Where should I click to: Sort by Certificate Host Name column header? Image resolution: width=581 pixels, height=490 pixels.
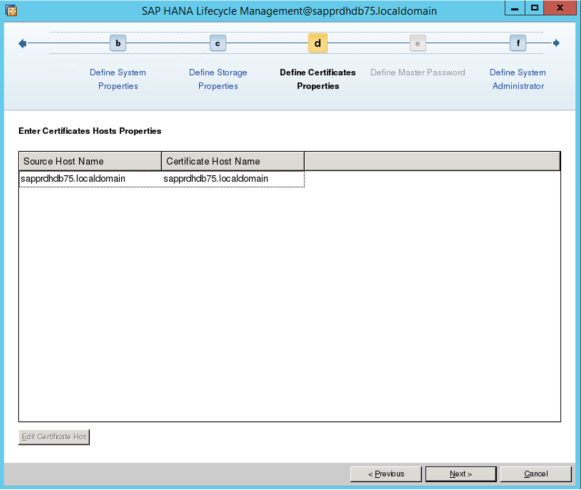(233, 161)
